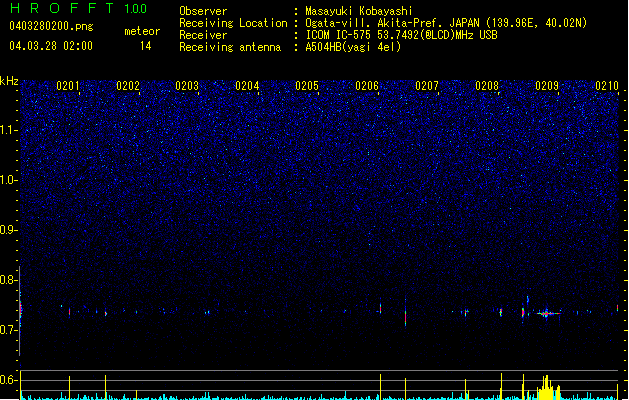This screenshot has width=629, height=400.
Task: Click the 0209 time marker
Action: coord(547,86)
